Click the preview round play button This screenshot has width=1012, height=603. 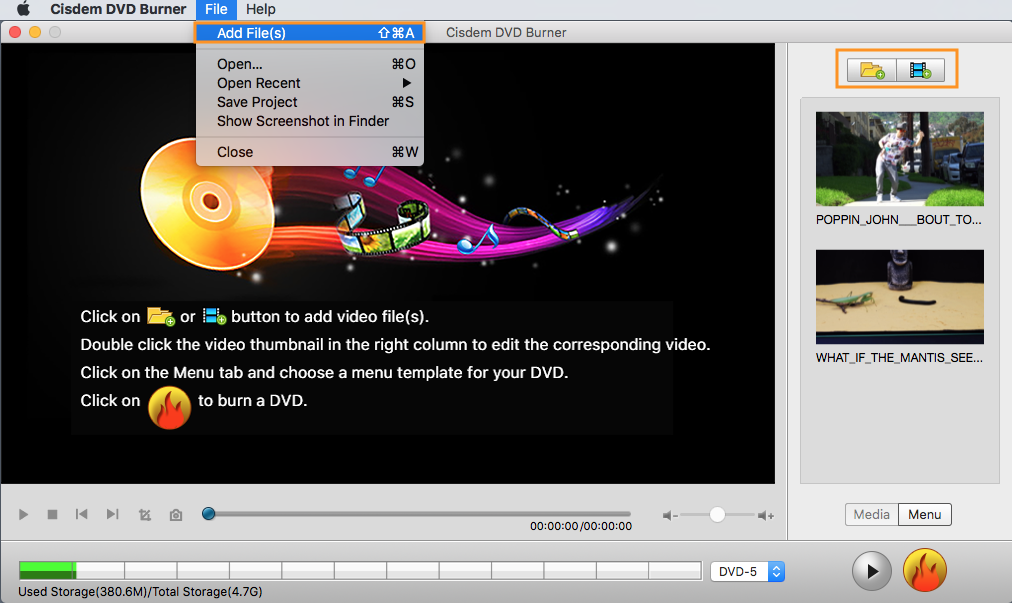click(x=871, y=571)
